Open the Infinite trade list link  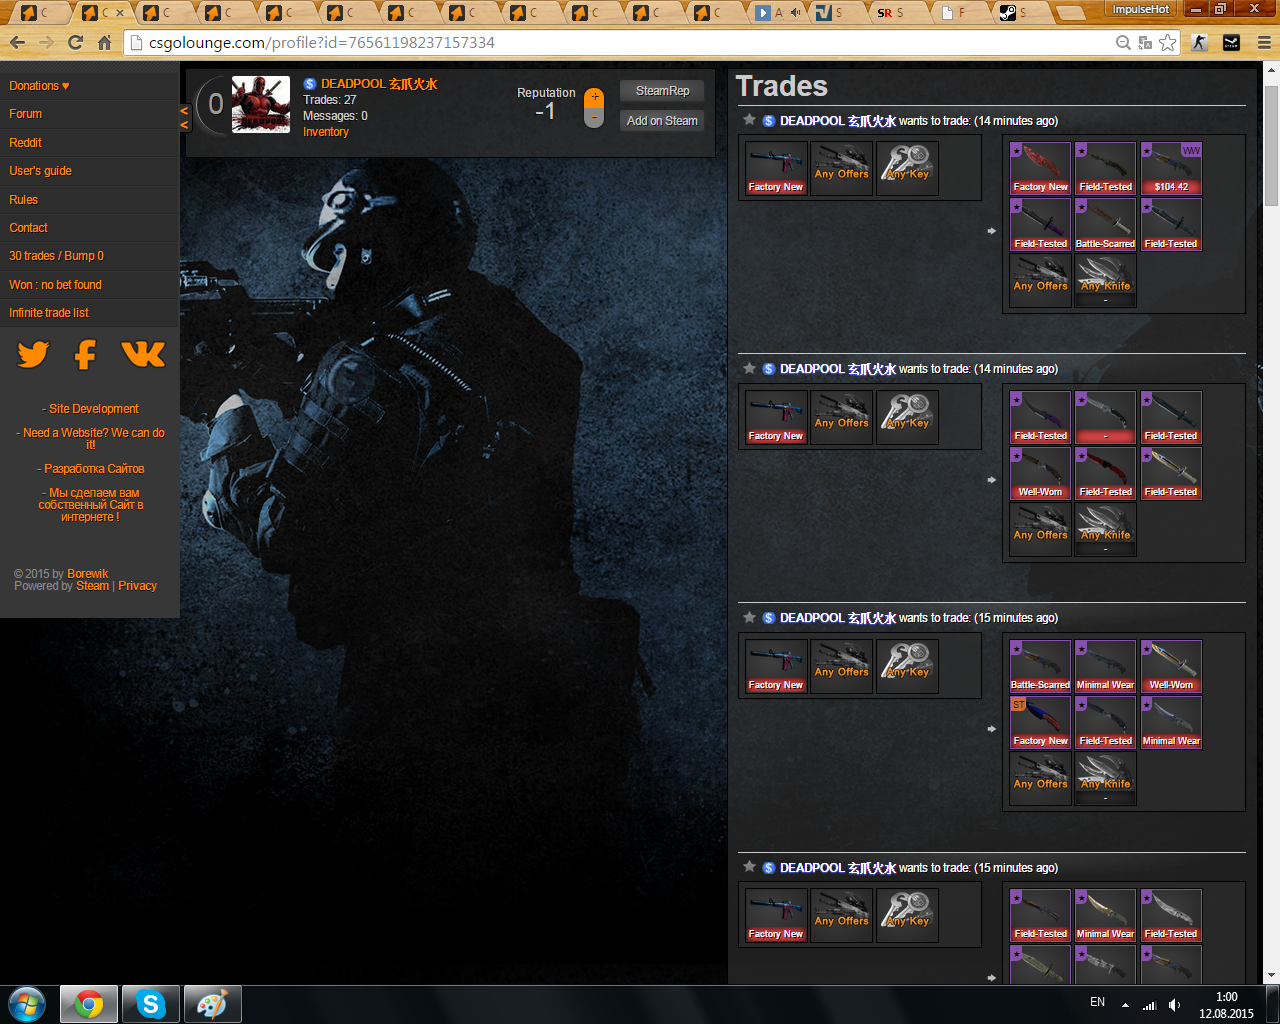49,313
